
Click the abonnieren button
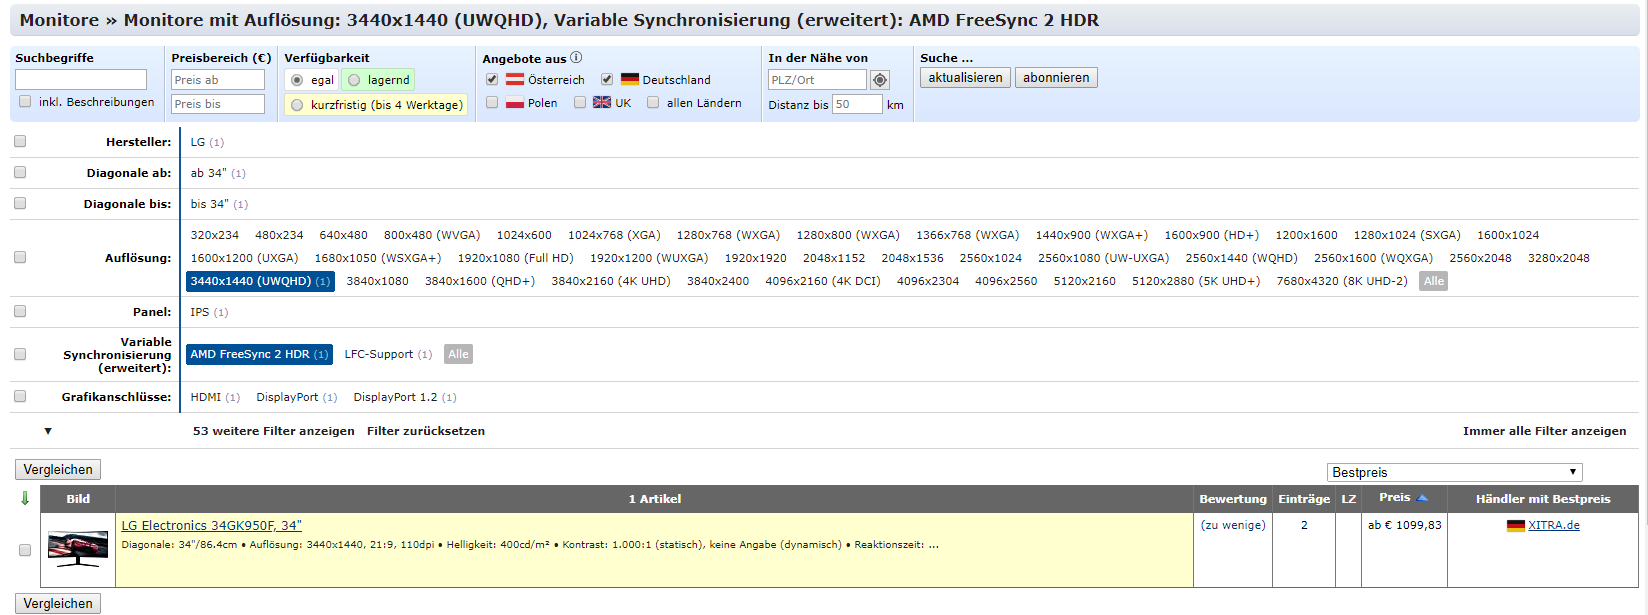coord(1056,78)
